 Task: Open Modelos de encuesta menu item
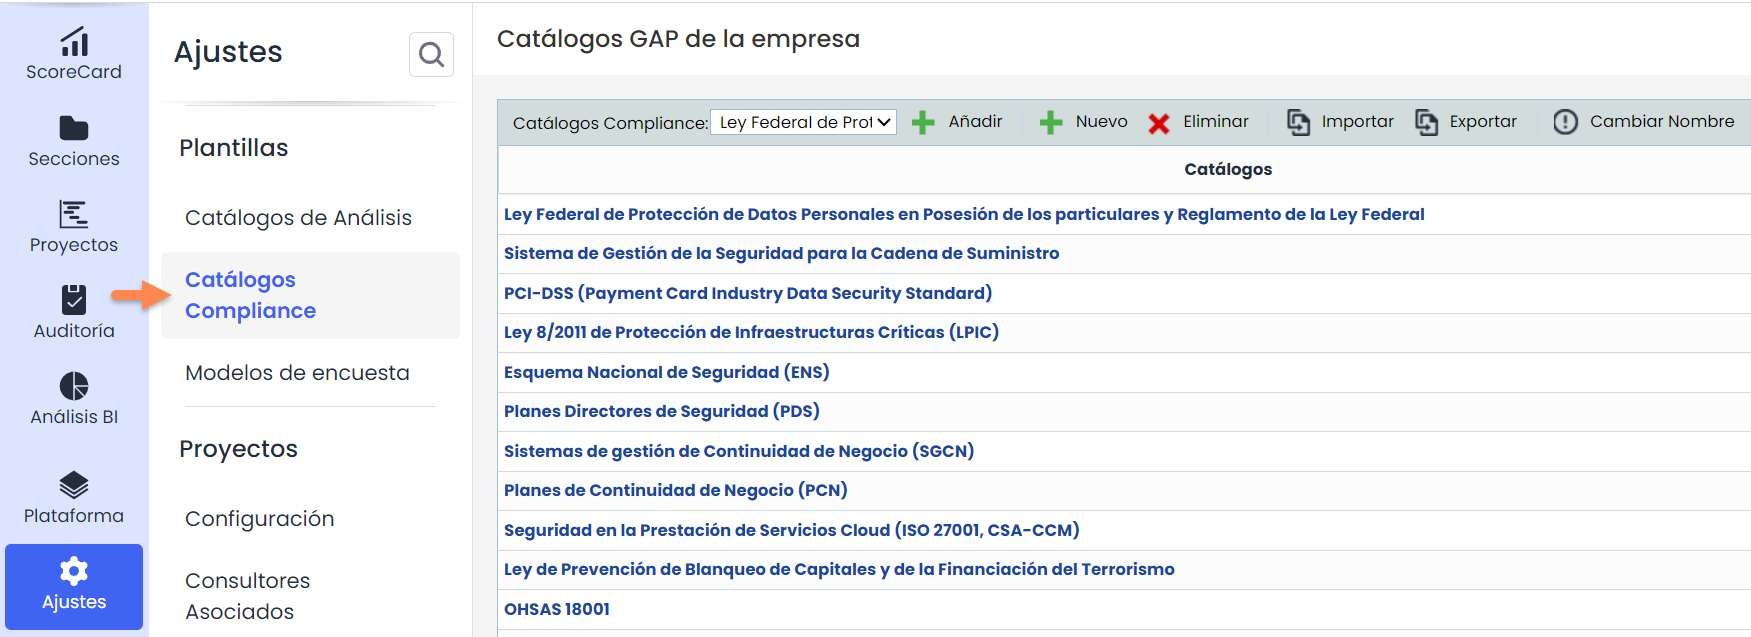(297, 373)
